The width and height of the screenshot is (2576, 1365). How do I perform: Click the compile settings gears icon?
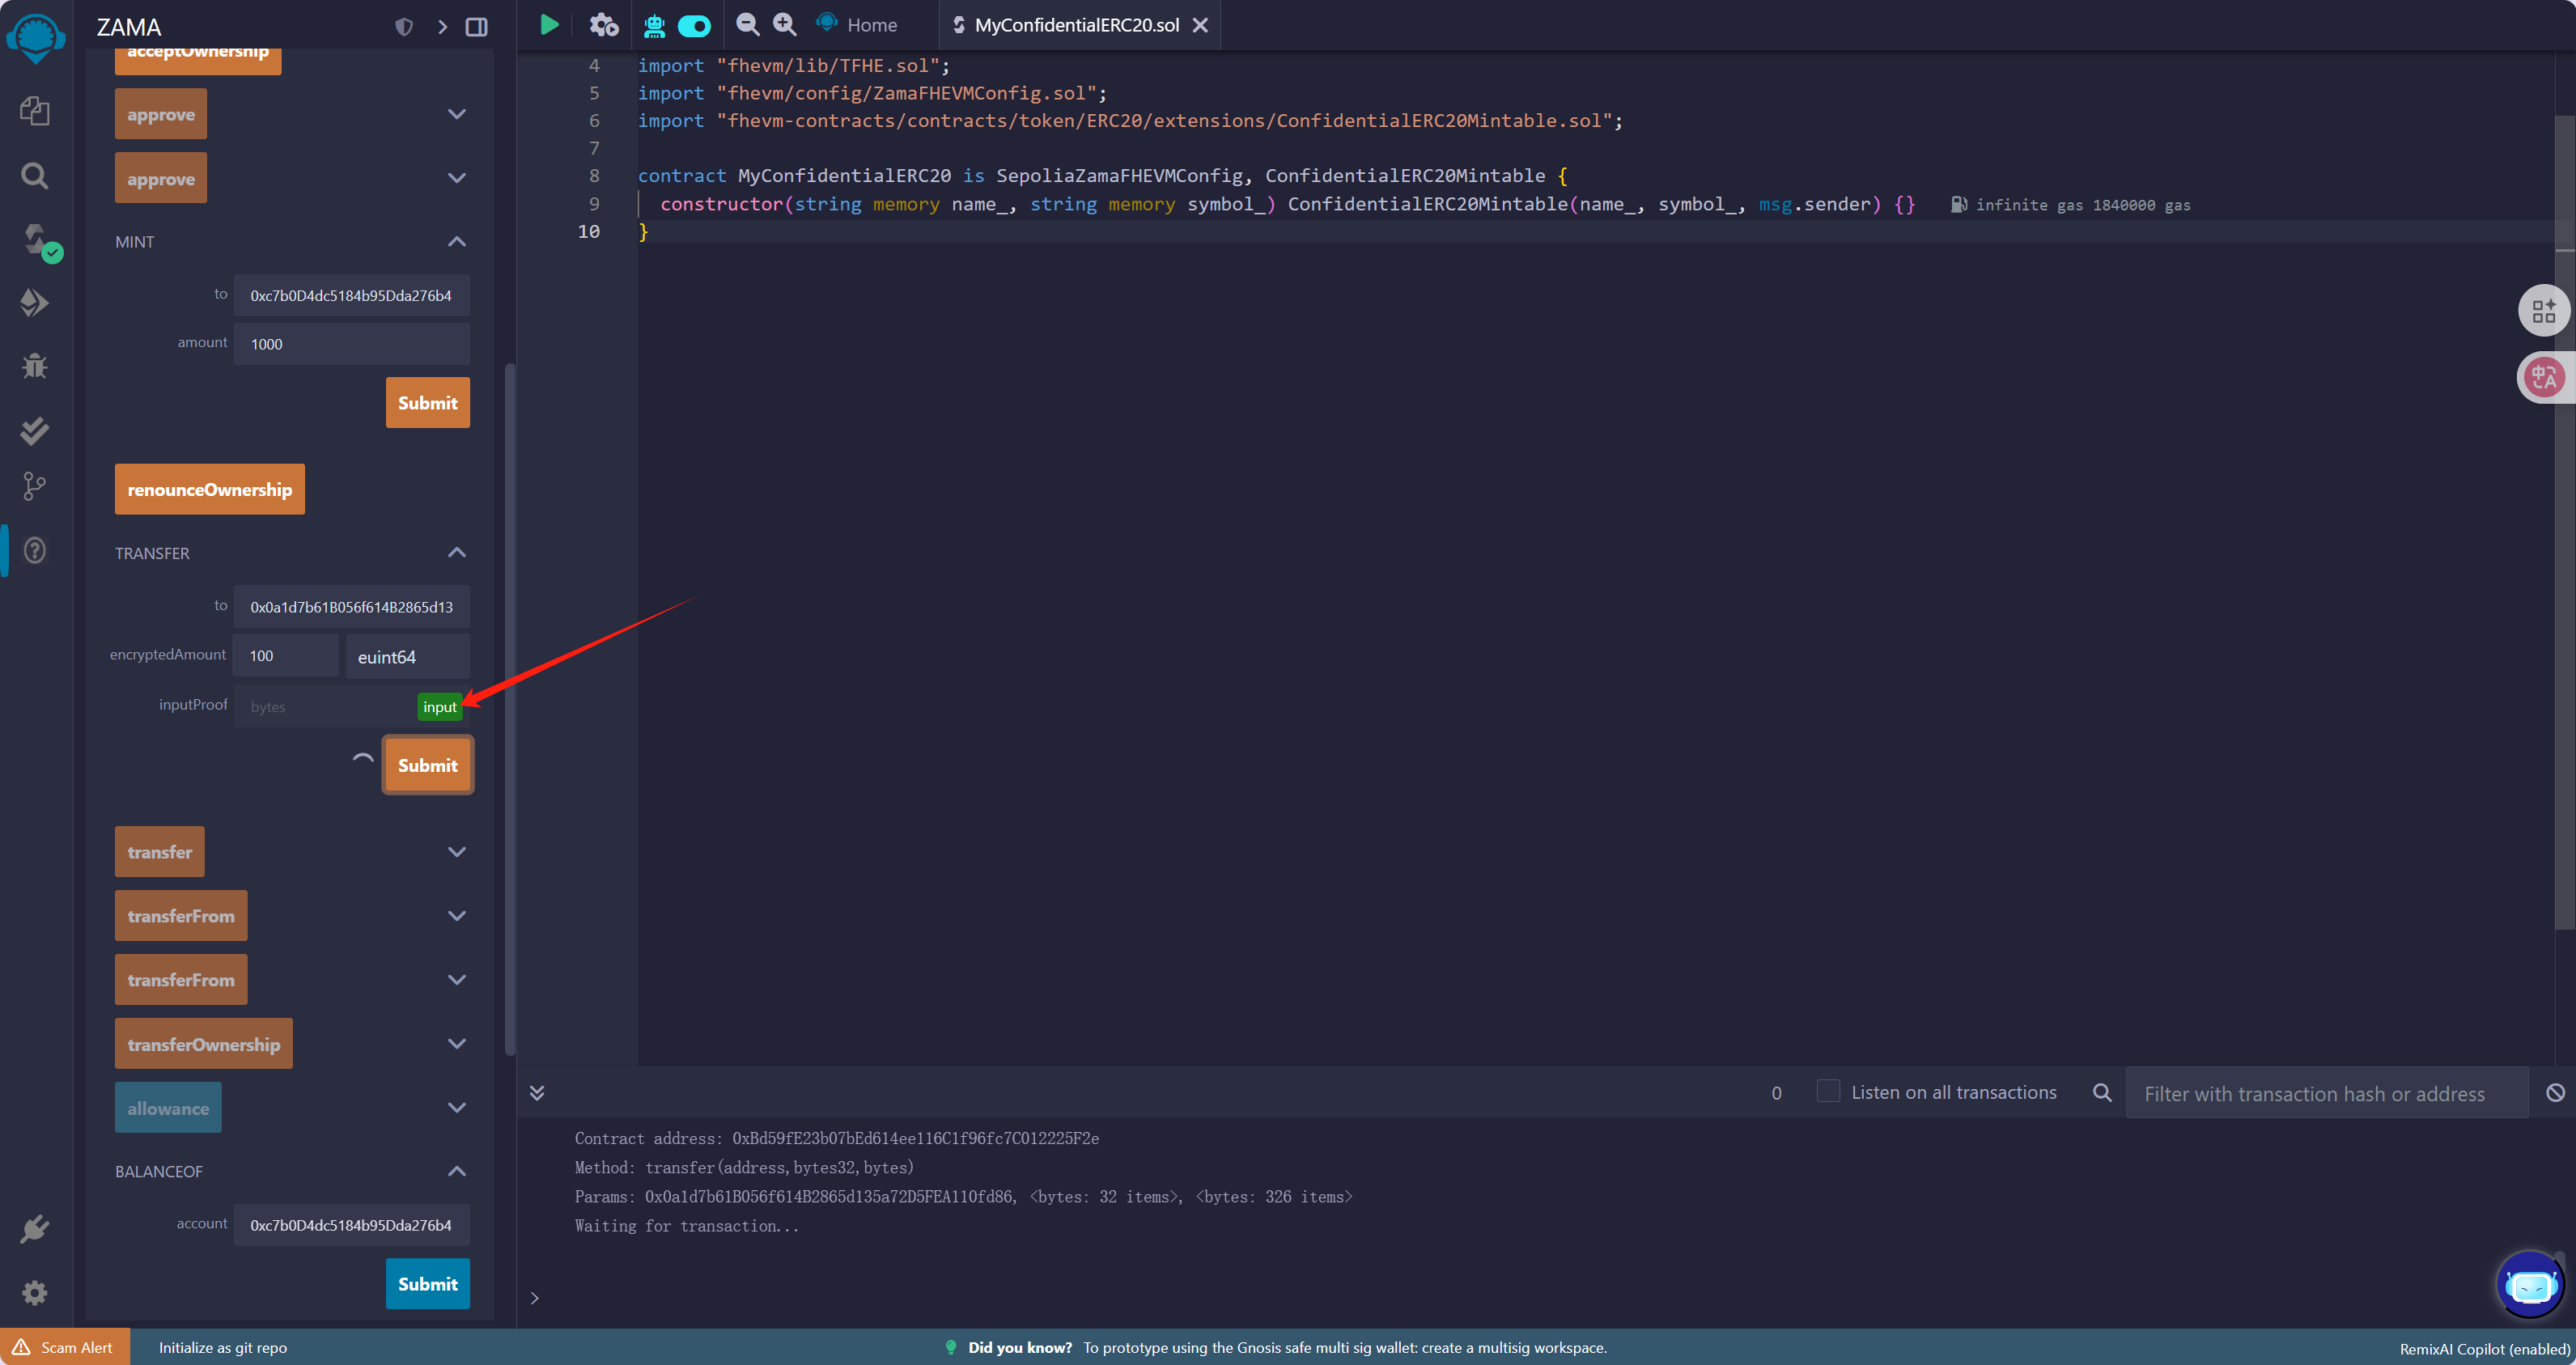[603, 25]
